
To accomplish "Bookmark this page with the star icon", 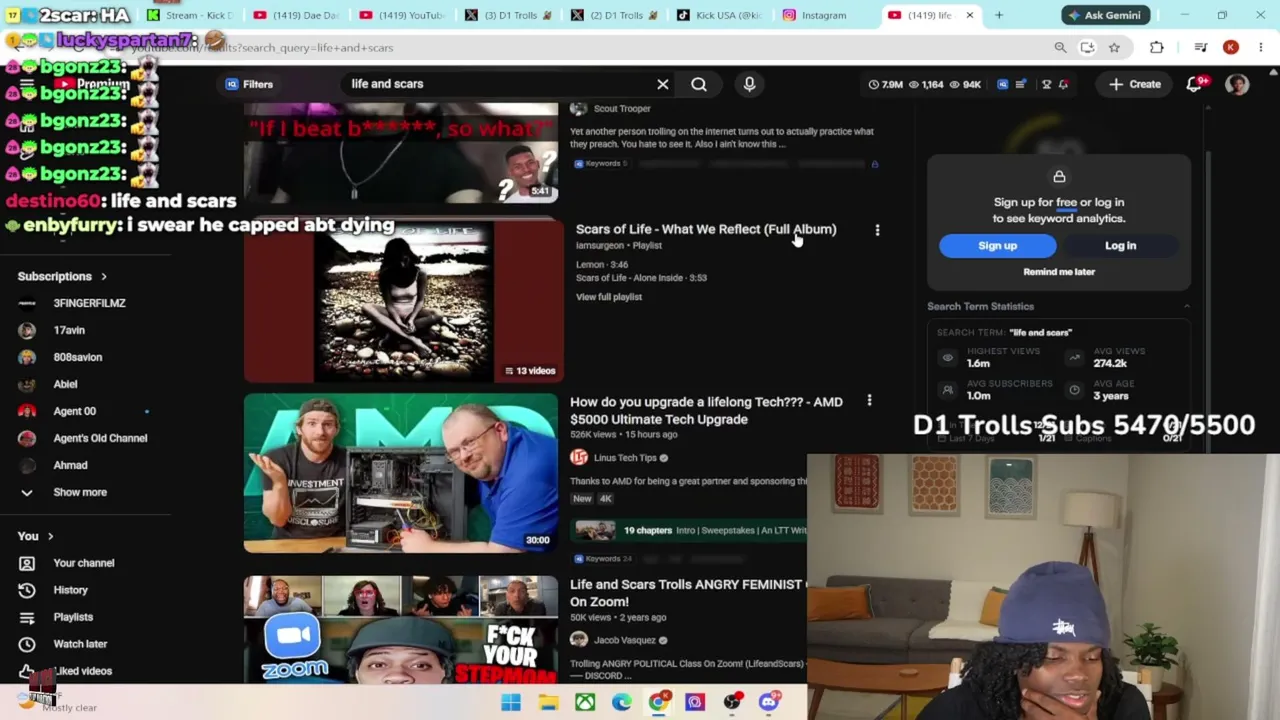I will tap(1114, 47).
